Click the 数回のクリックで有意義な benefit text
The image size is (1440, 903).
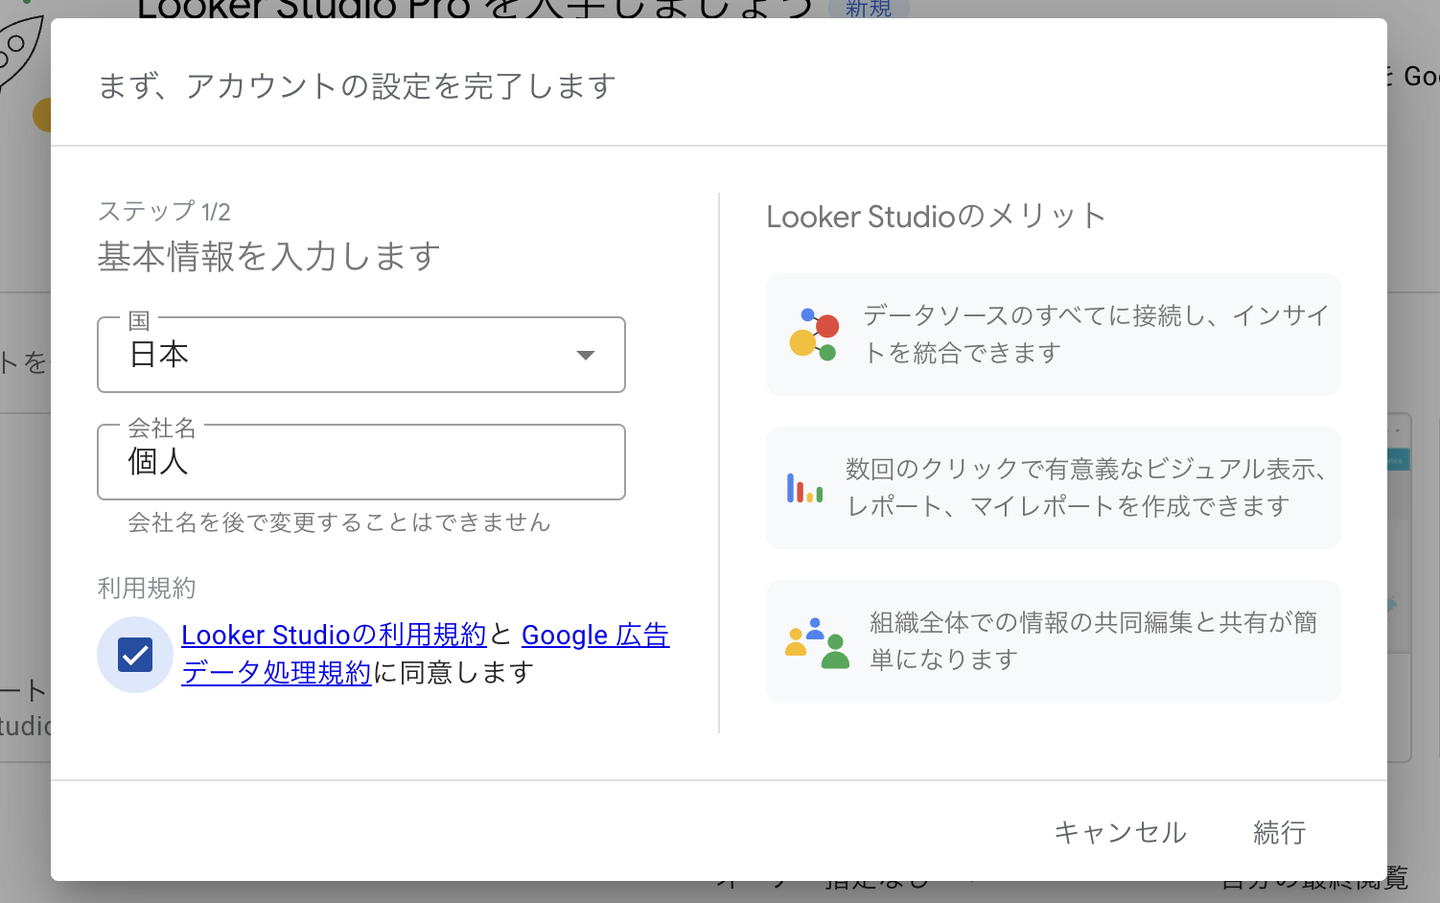1088,488
